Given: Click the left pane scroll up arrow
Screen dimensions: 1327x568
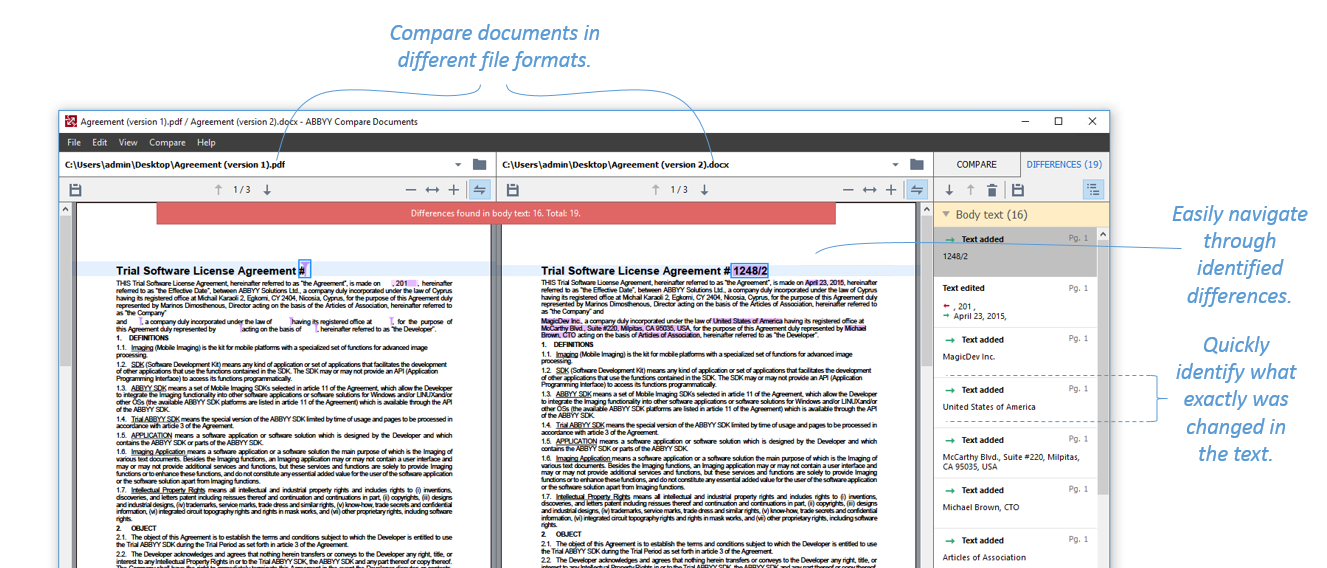Looking at the screenshot, I should [67, 211].
